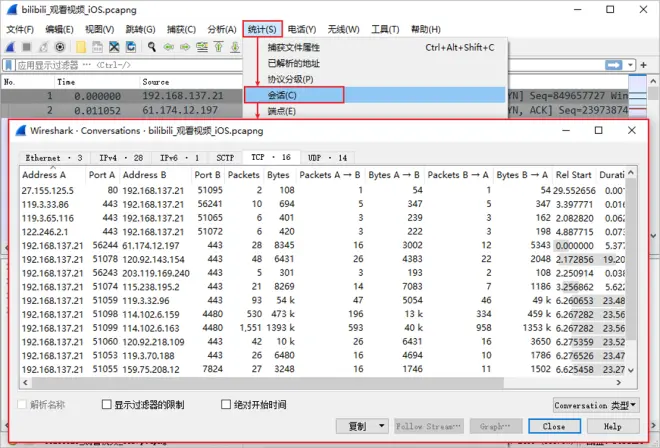Add a filter button with plus icon
The width and height of the screenshot is (660, 448).
point(644,65)
